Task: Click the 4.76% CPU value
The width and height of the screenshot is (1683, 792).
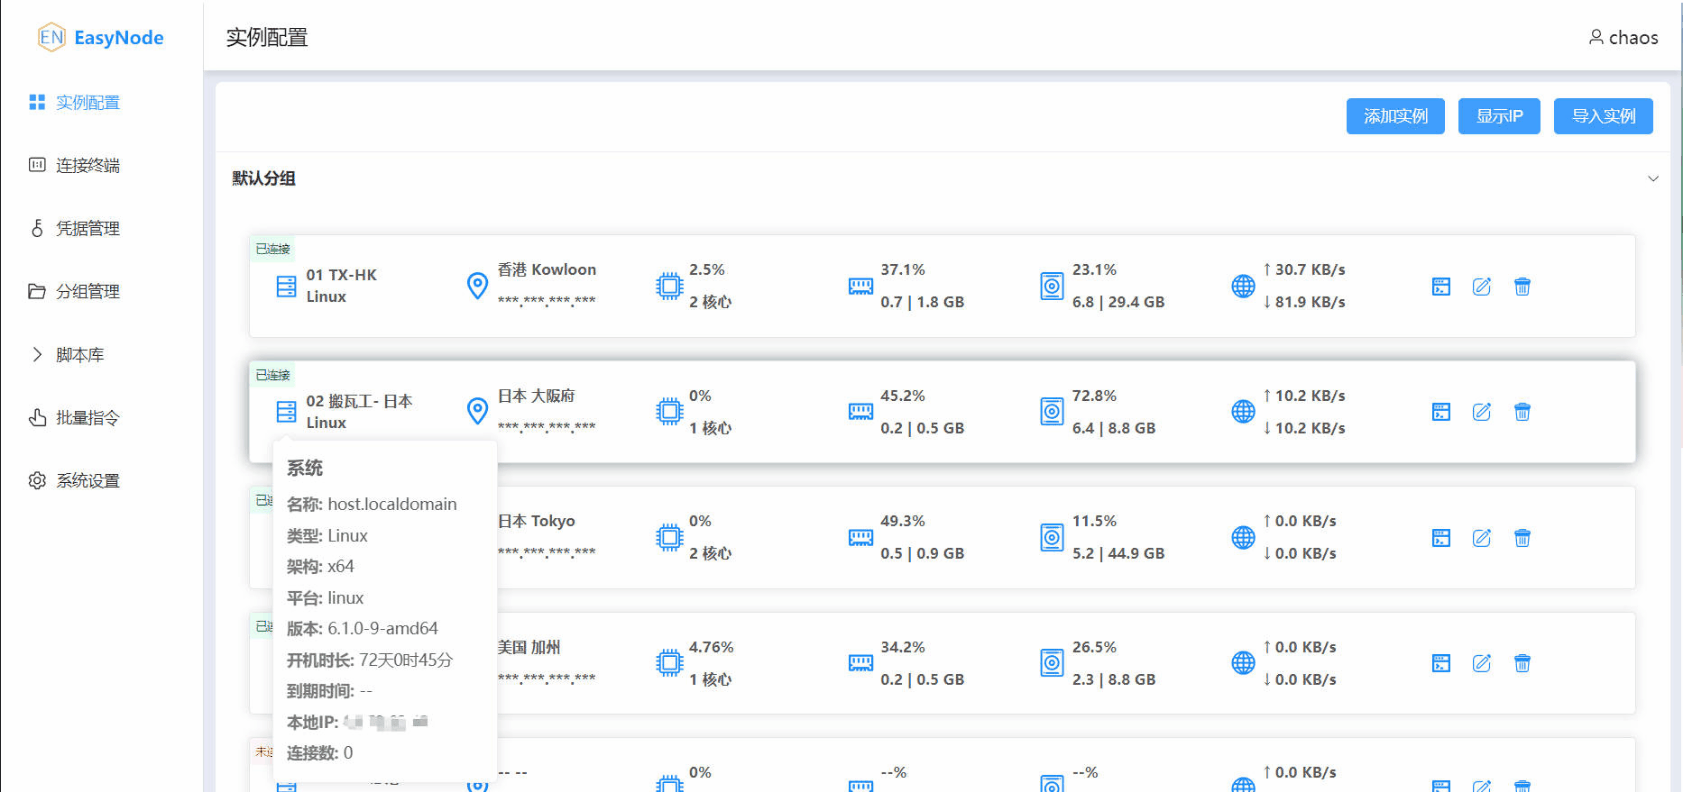Action: [711, 647]
